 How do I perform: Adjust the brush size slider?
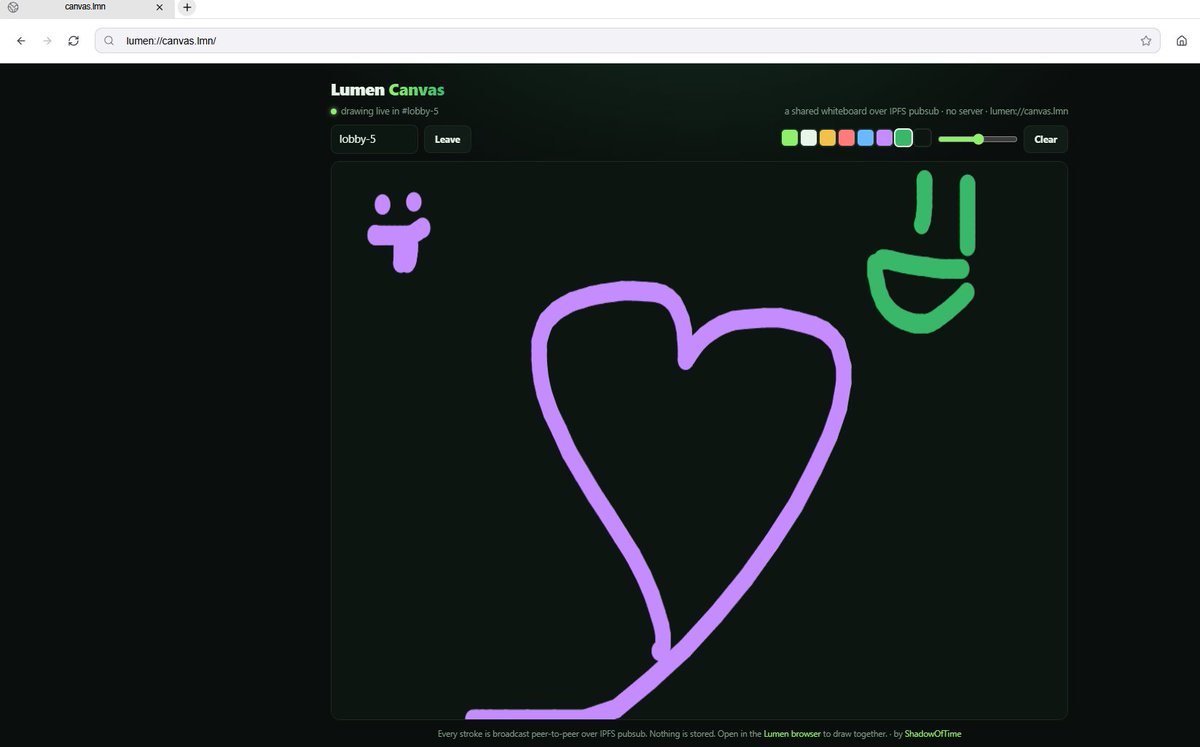click(978, 139)
